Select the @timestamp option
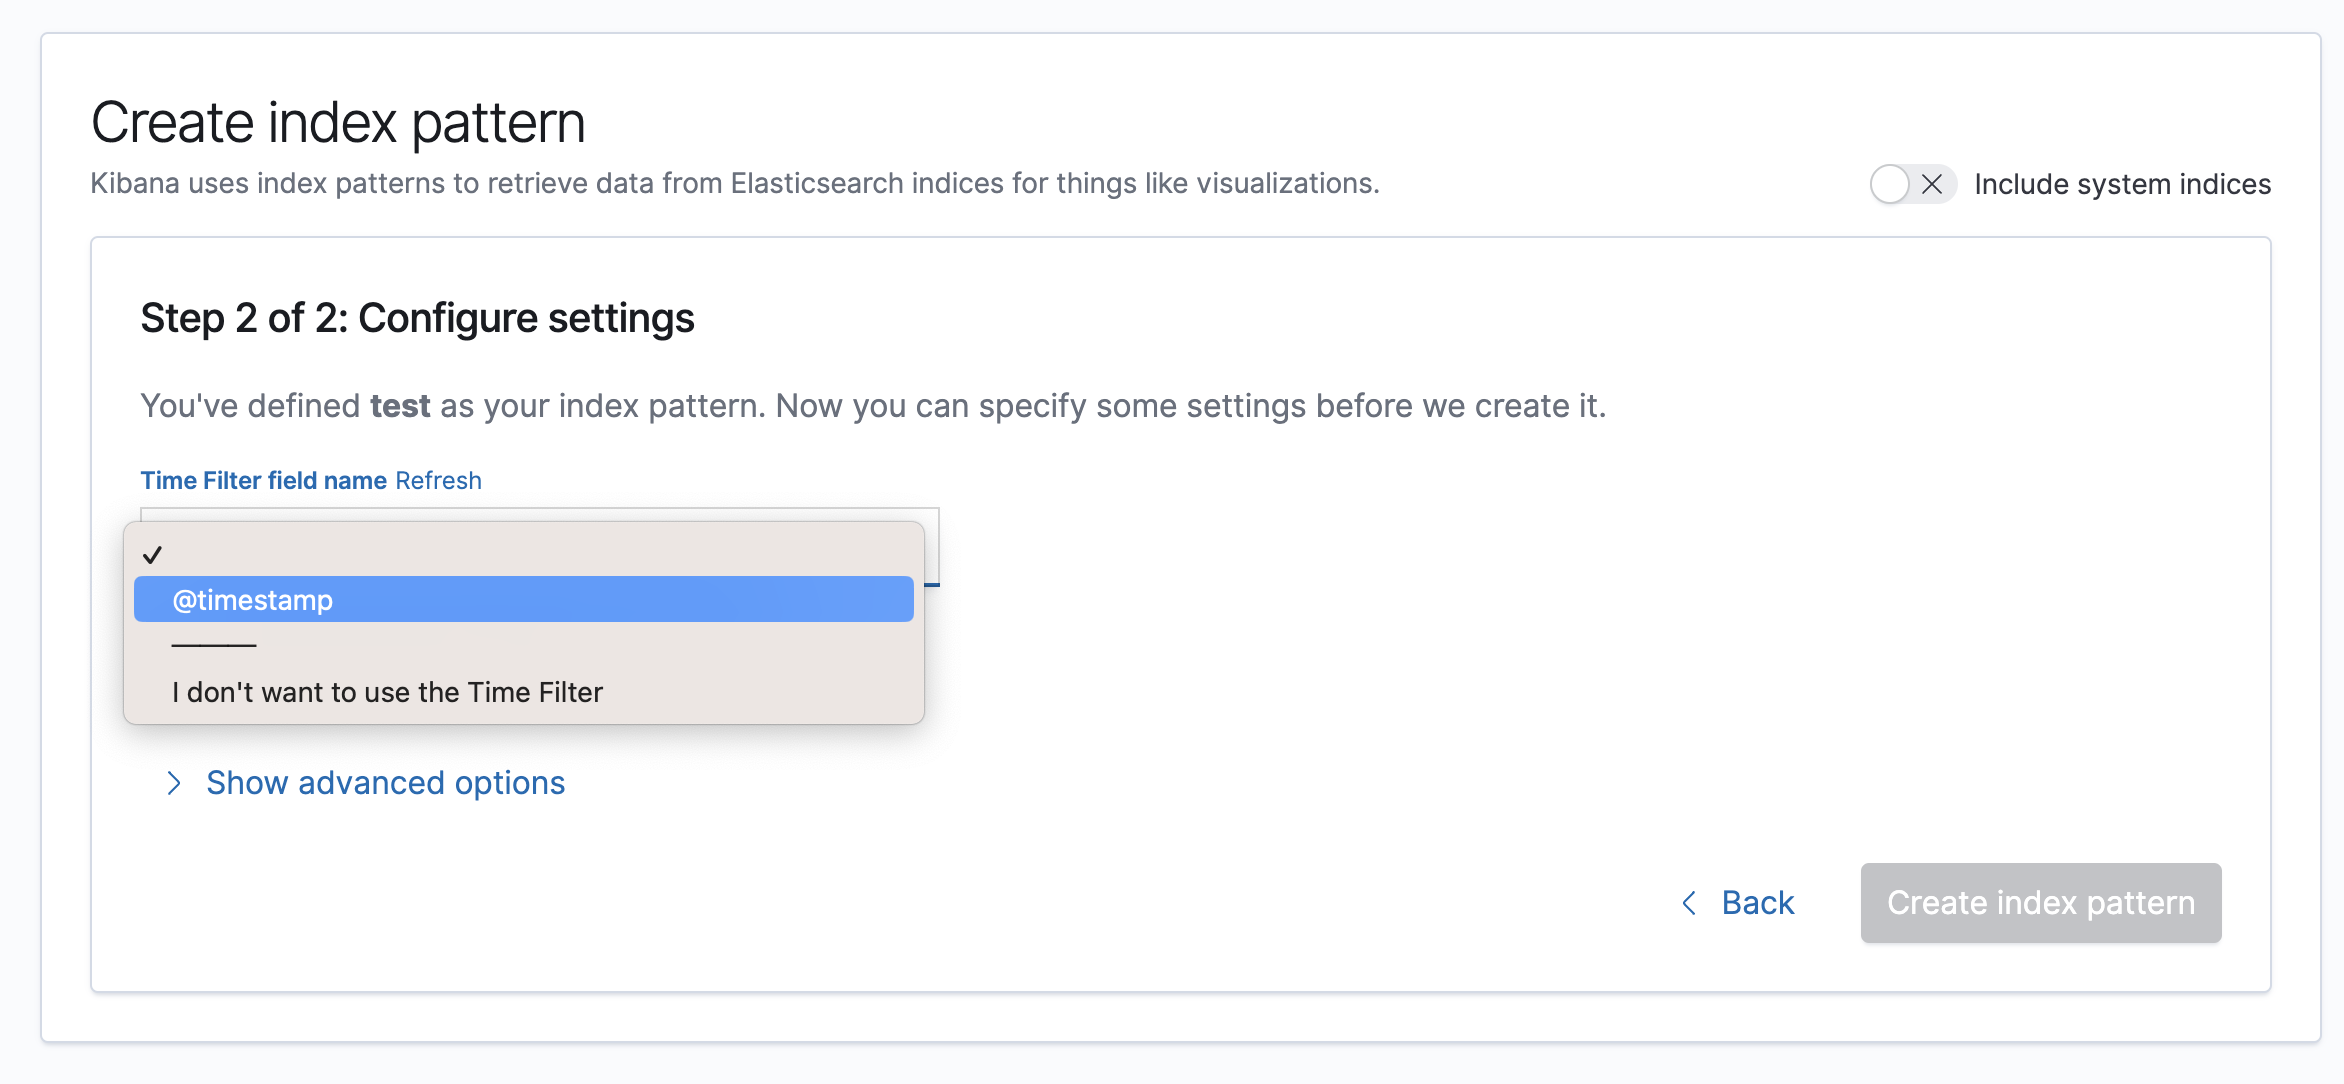Viewport: 2344px width, 1084px height. [x=523, y=599]
